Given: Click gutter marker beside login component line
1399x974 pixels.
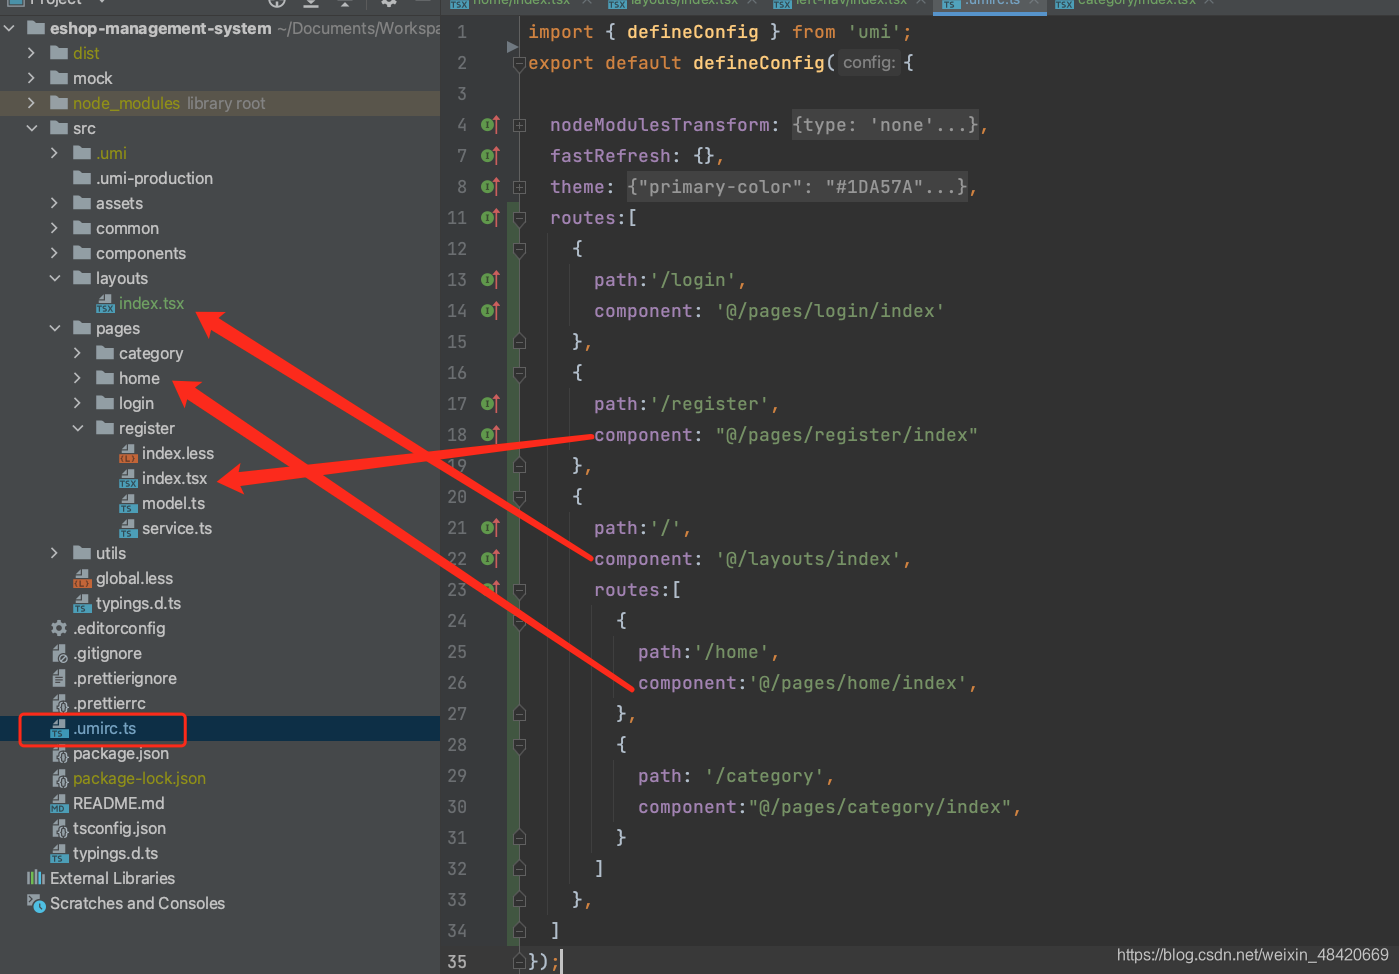Looking at the screenshot, I should click(x=490, y=311).
